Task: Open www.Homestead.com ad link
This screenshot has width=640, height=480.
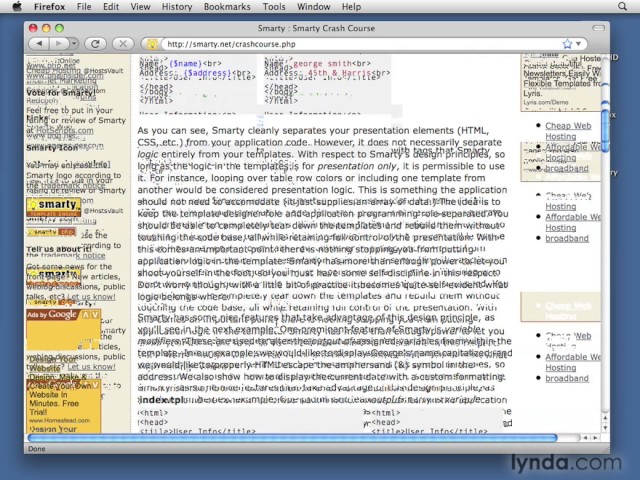Action: (59, 420)
